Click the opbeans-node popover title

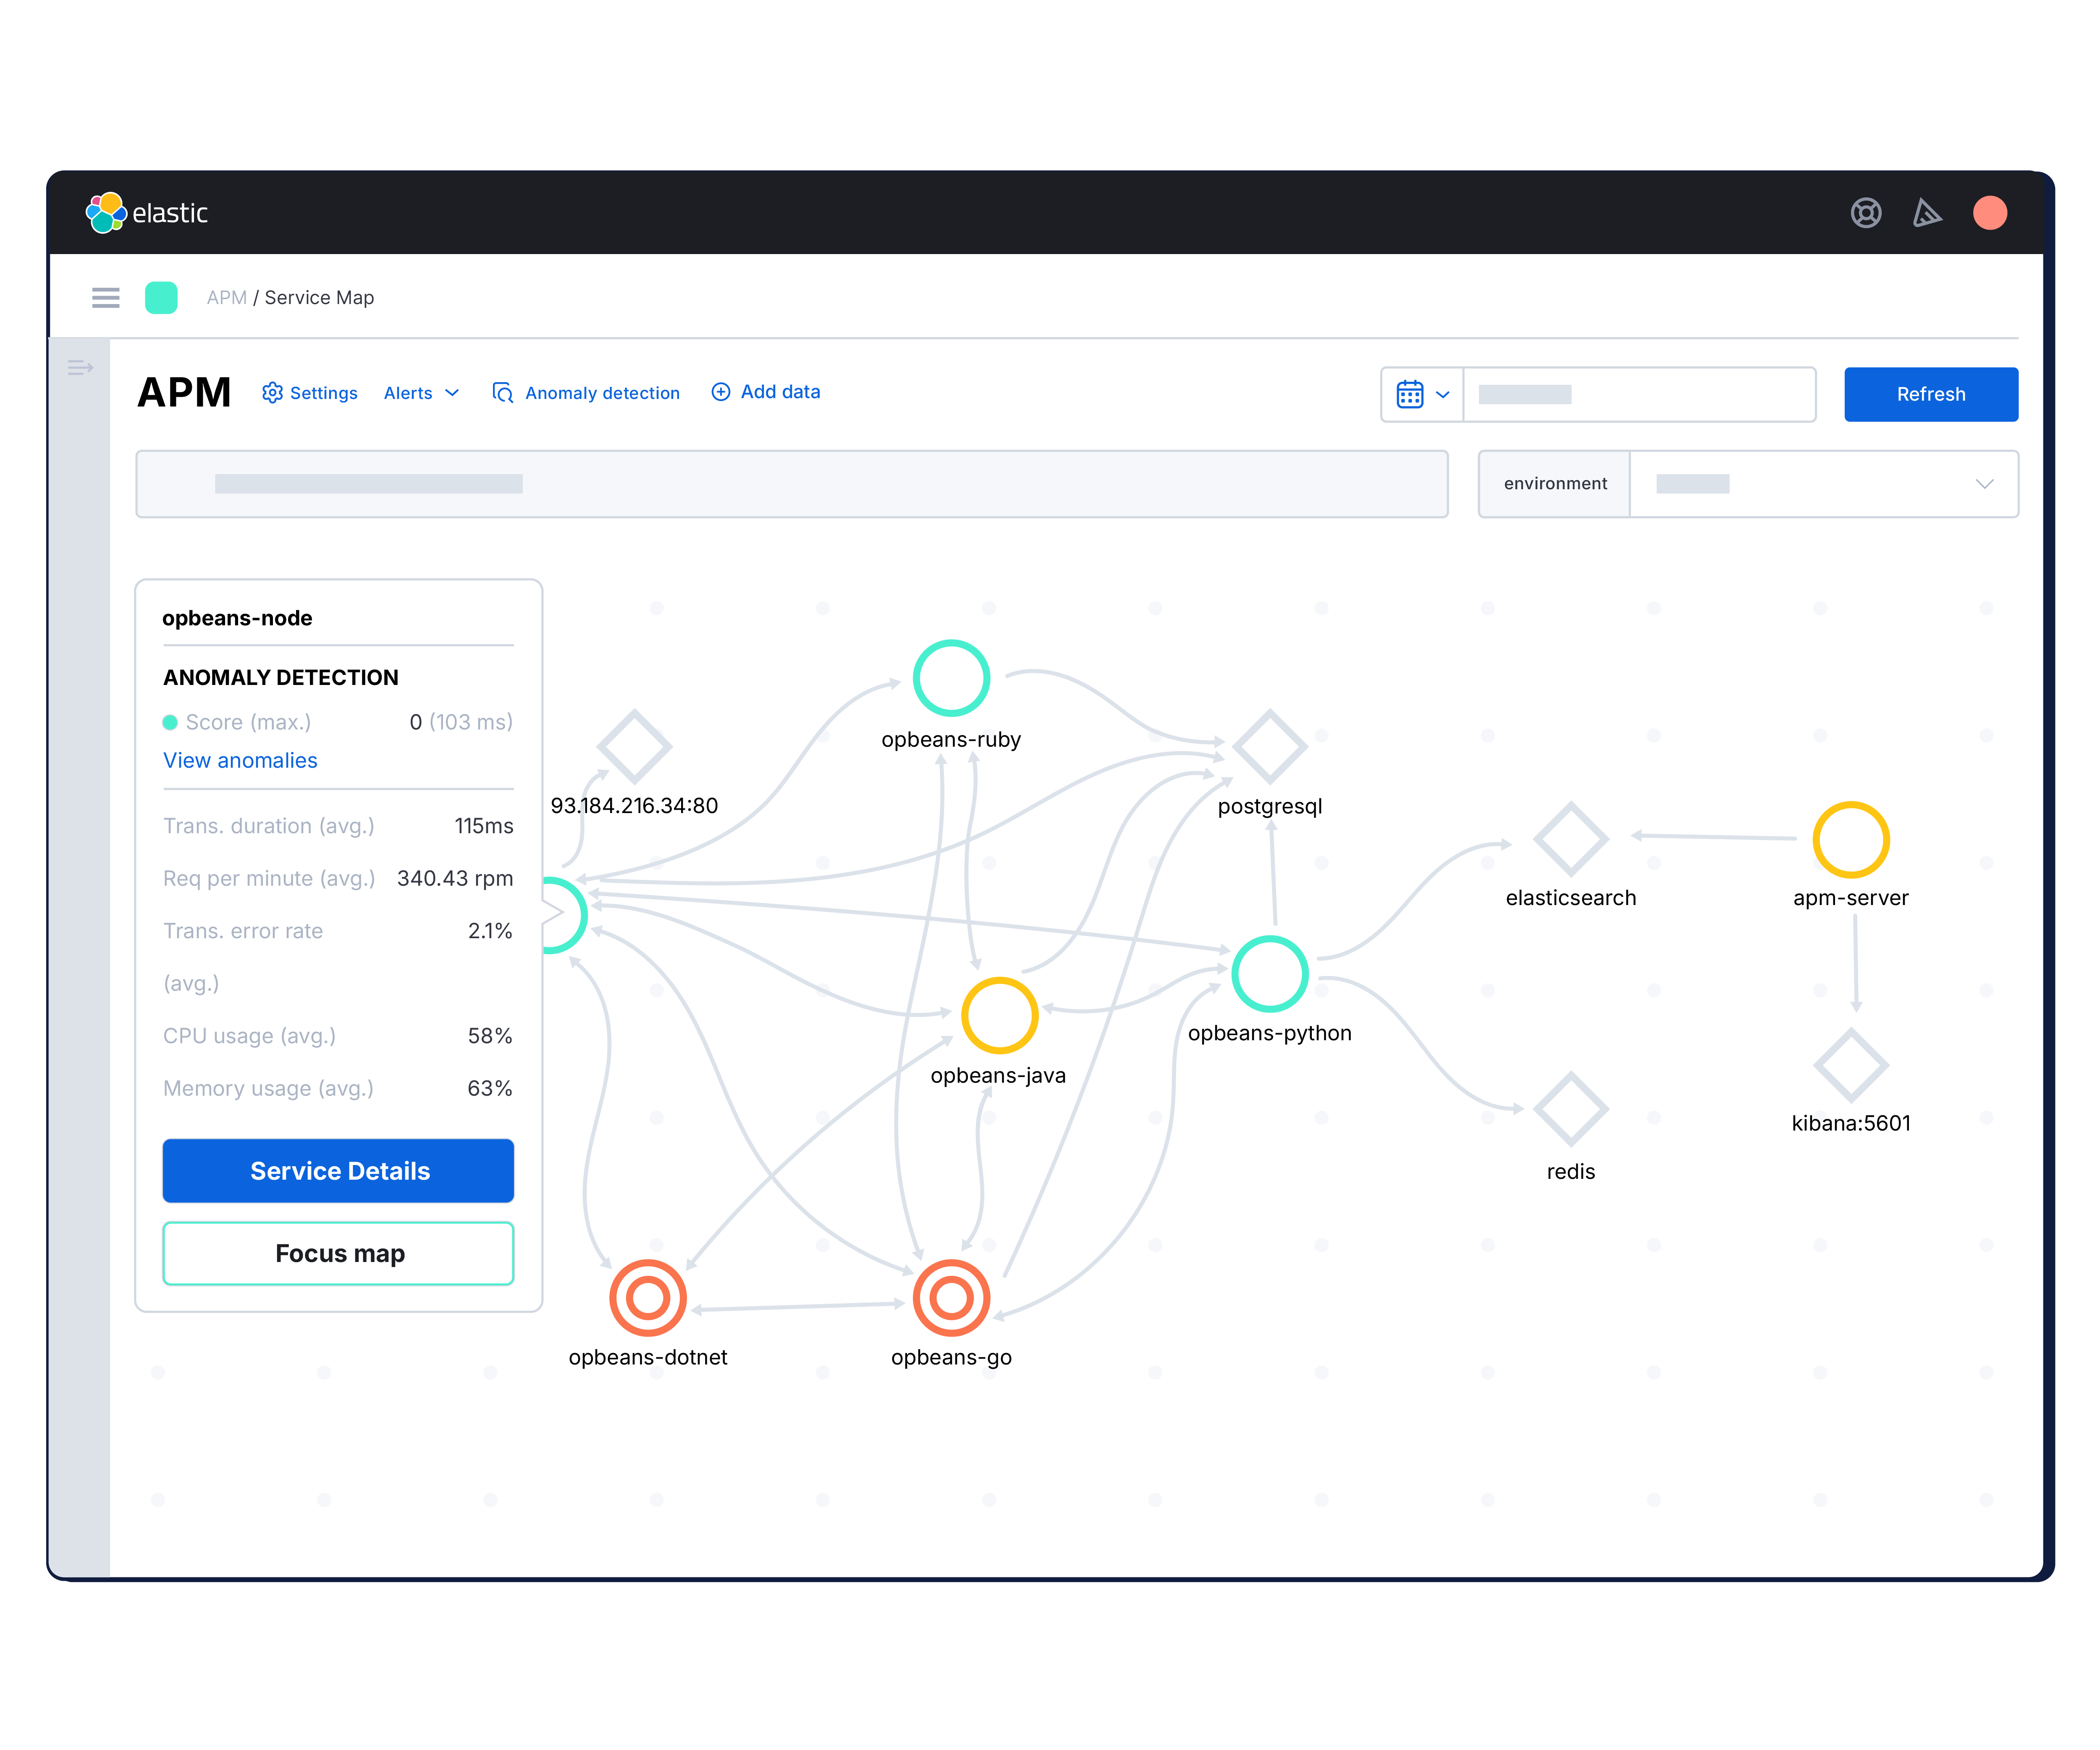coord(237,618)
